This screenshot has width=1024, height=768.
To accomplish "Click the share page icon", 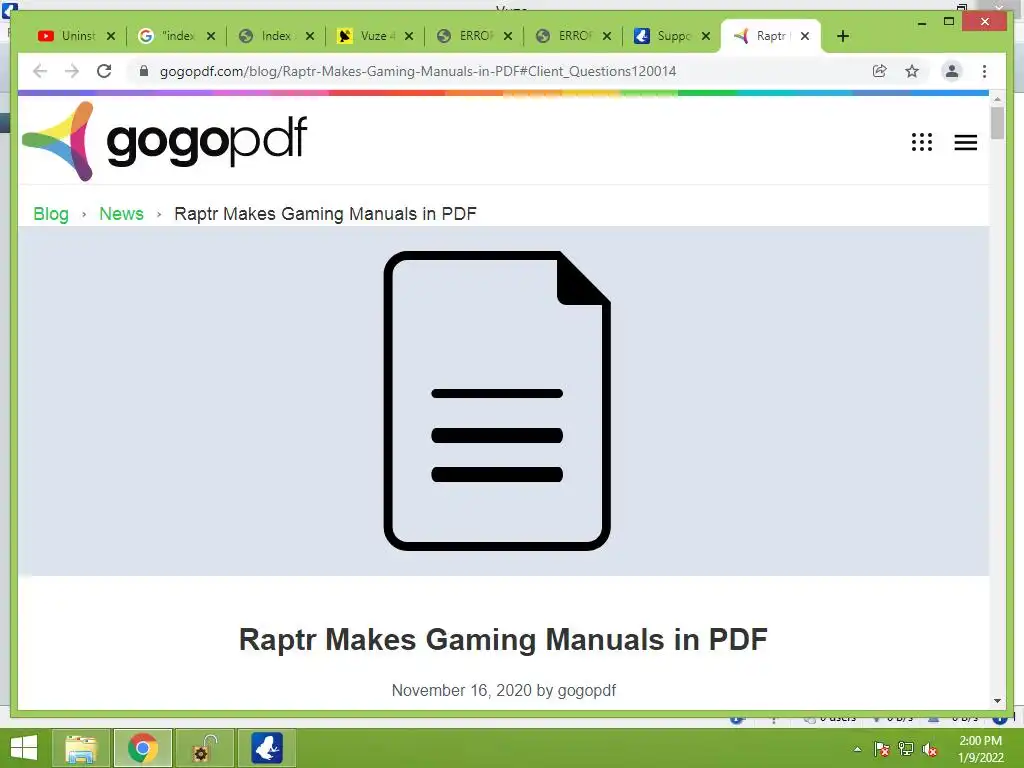I will click(x=880, y=71).
